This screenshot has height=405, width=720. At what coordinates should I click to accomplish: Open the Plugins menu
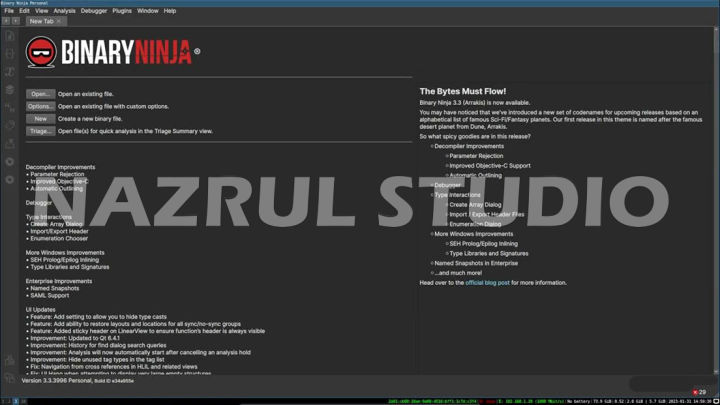pyautogui.click(x=122, y=11)
